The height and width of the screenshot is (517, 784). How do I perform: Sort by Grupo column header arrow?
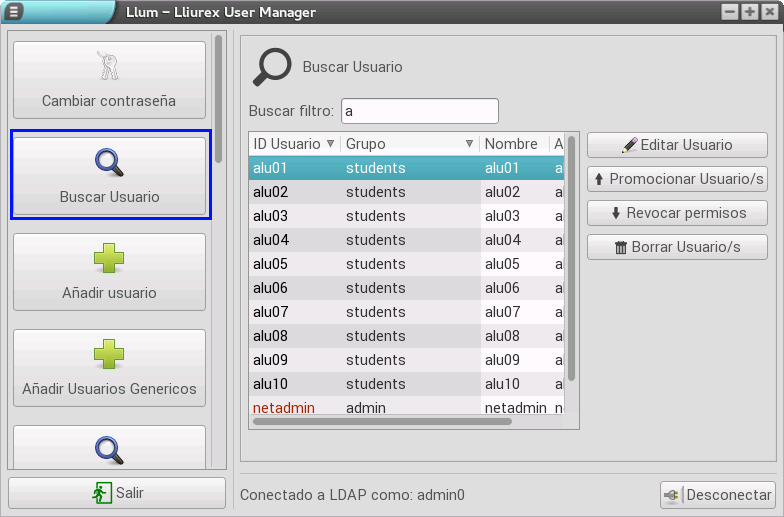pyautogui.click(x=469, y=144)
